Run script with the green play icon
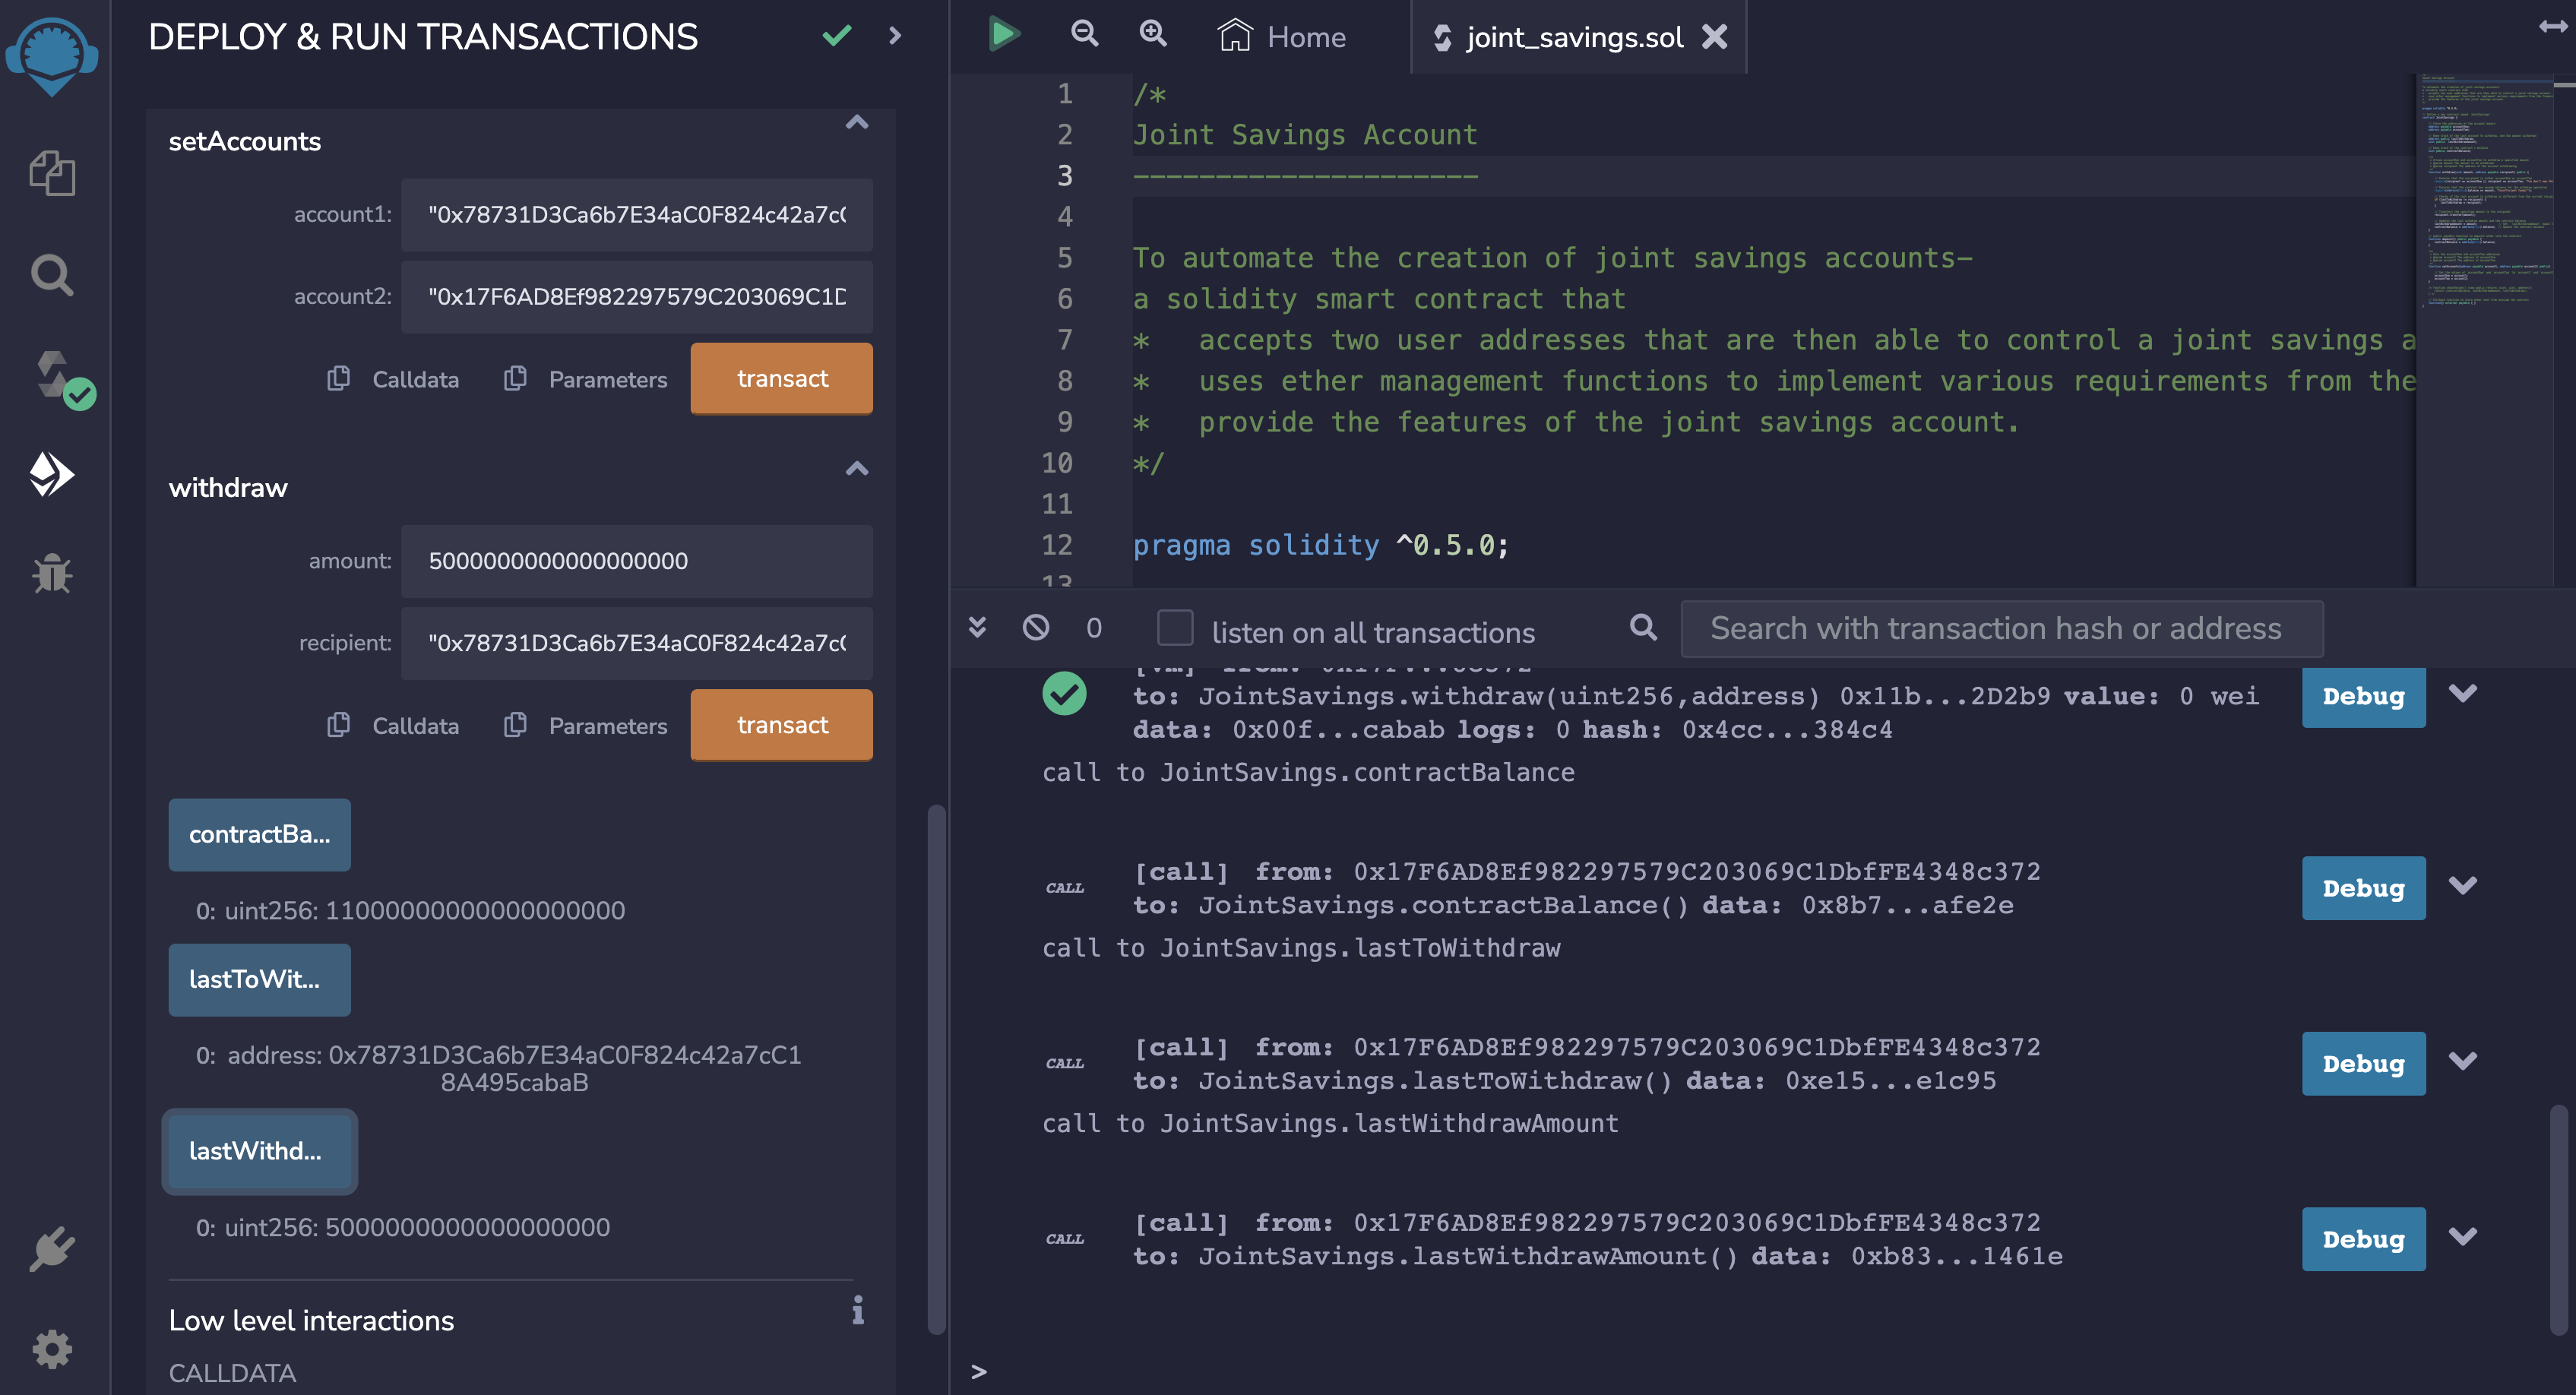This screenshot has width=2576, height=1395. click(1004, 34)
